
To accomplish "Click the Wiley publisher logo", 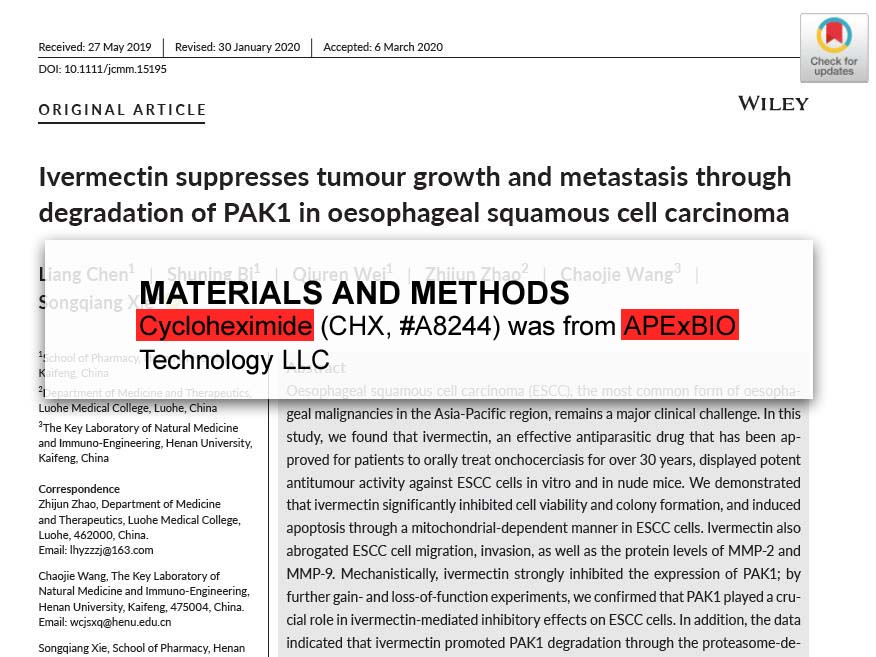I will pyautogui.click(x=772, y=103).
